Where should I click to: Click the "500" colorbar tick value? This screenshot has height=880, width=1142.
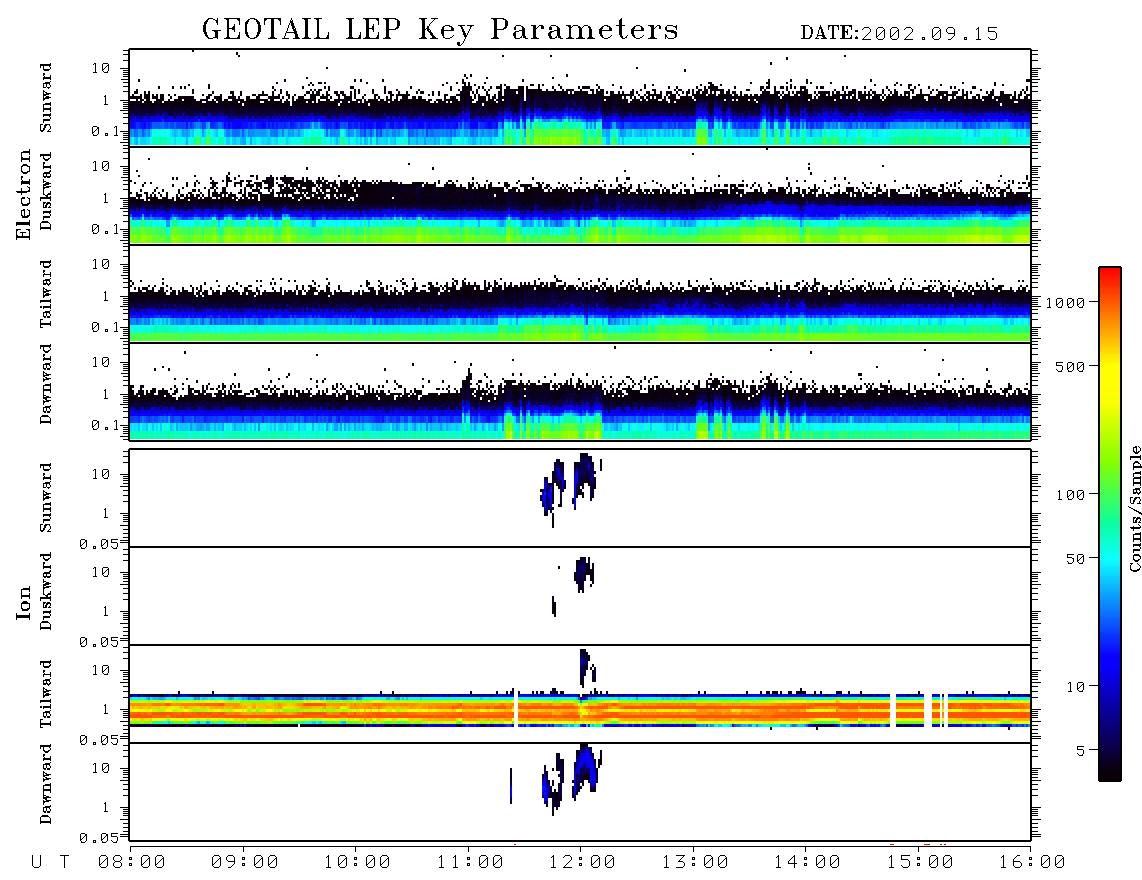[x=1070, y=366]
